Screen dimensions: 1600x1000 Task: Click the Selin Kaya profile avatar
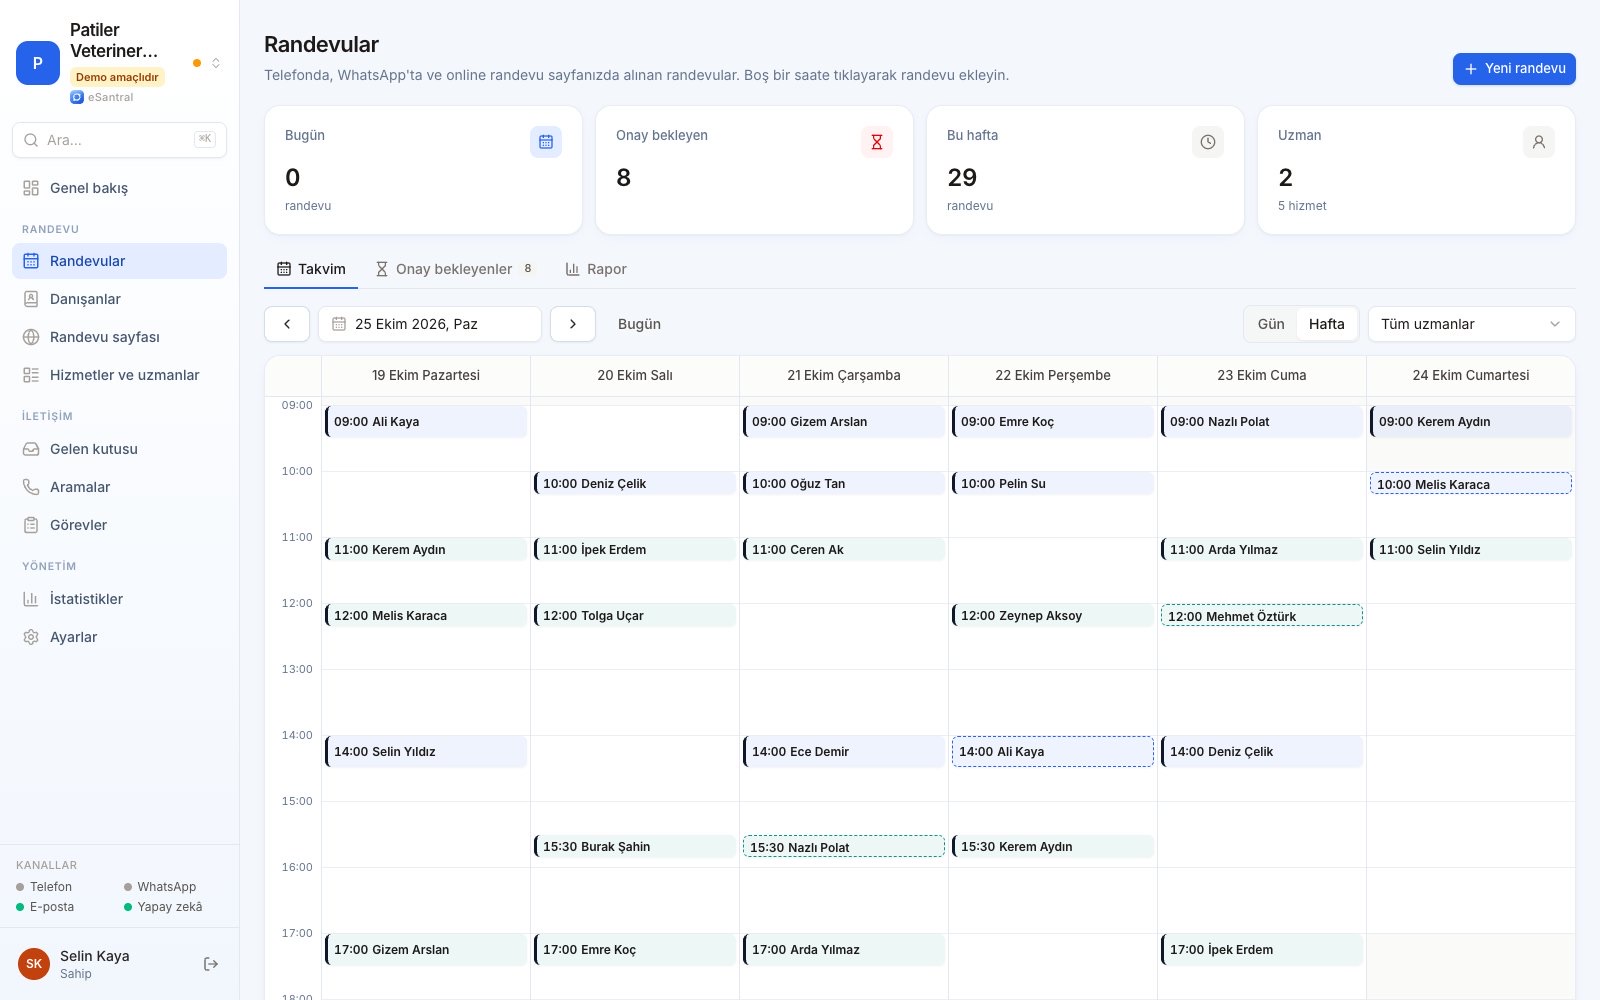(34, 964)
